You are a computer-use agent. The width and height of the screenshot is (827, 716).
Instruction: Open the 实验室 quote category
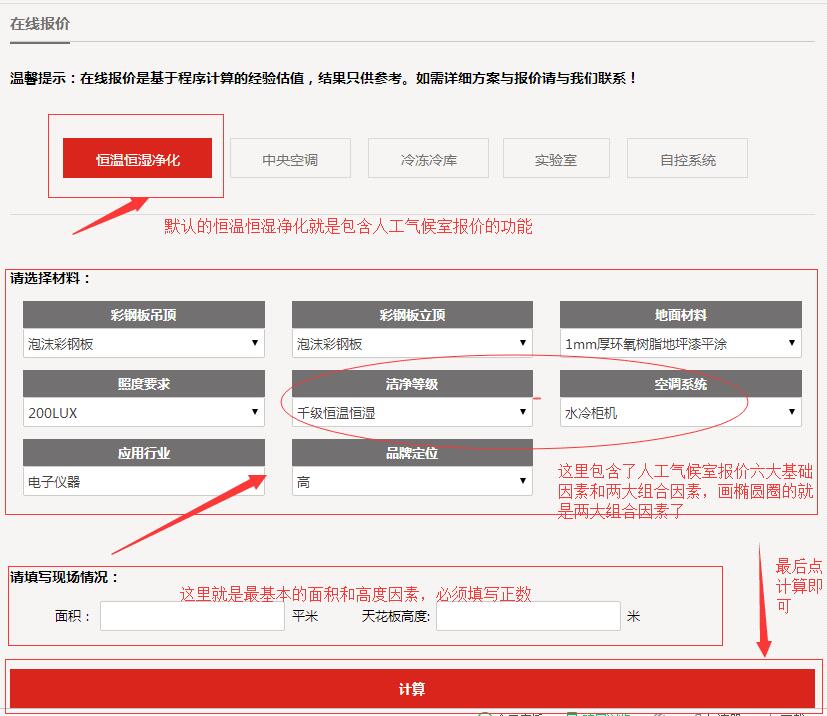pyautogui.click(x=556, y=158)
